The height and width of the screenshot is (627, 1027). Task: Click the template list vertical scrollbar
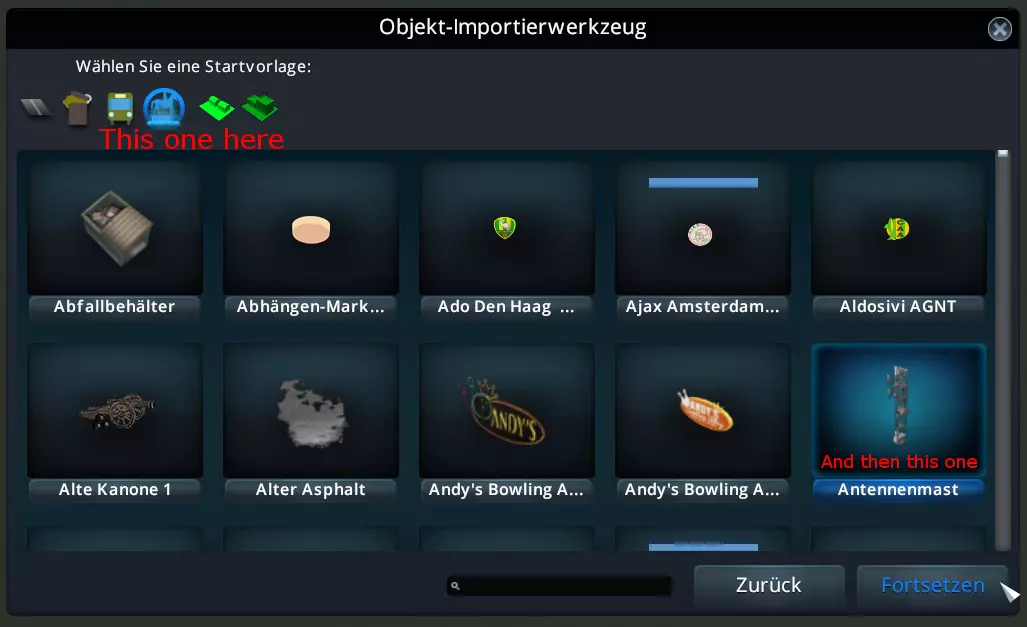pyautogui.click(x=1003, y=350)
